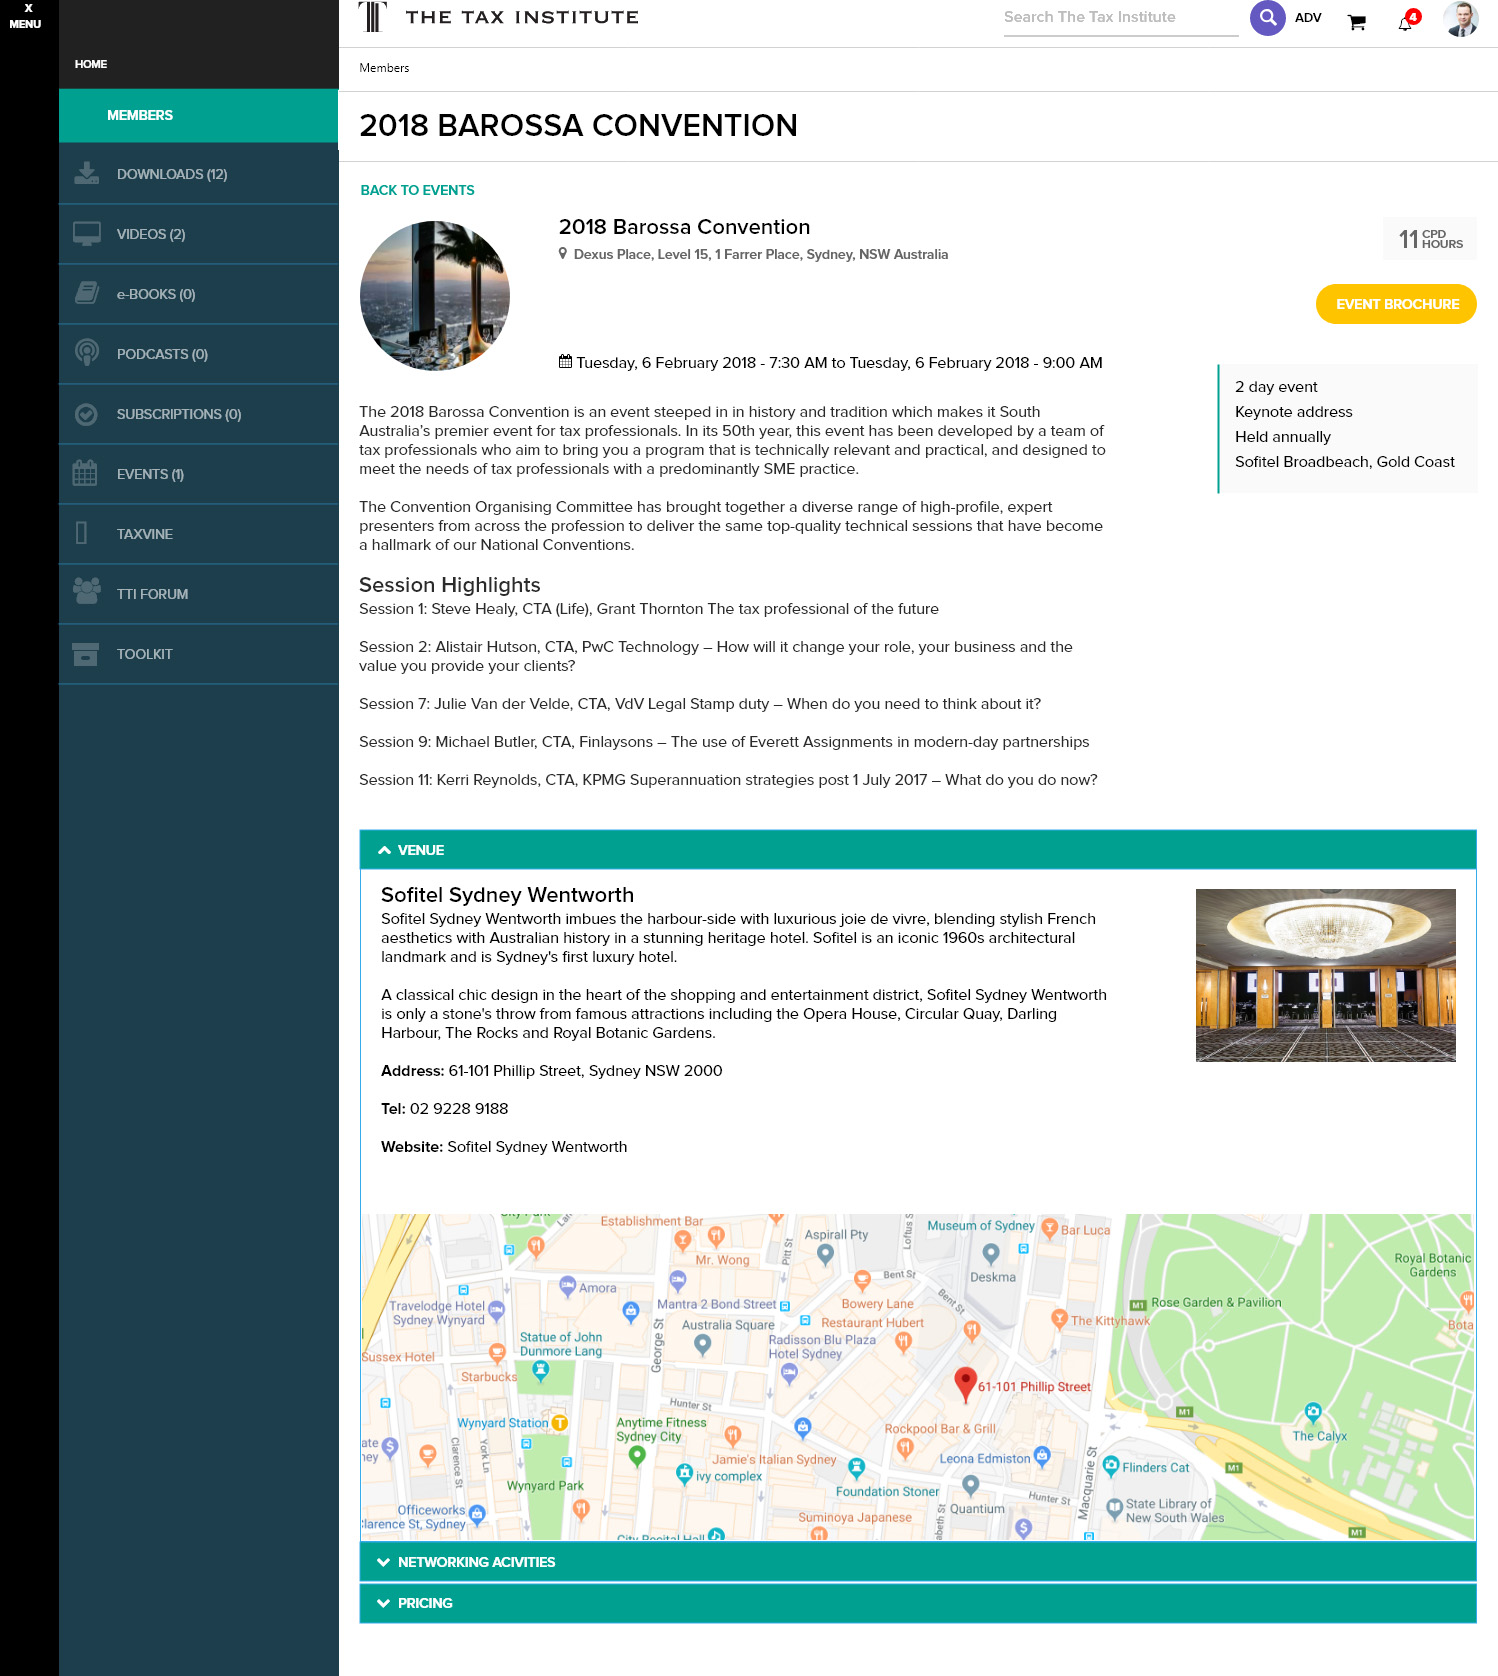Screen dimensions: 1498x1676
Task: Click the red 61-101 Phillip Street map pin
Action: coord(965,1383)
